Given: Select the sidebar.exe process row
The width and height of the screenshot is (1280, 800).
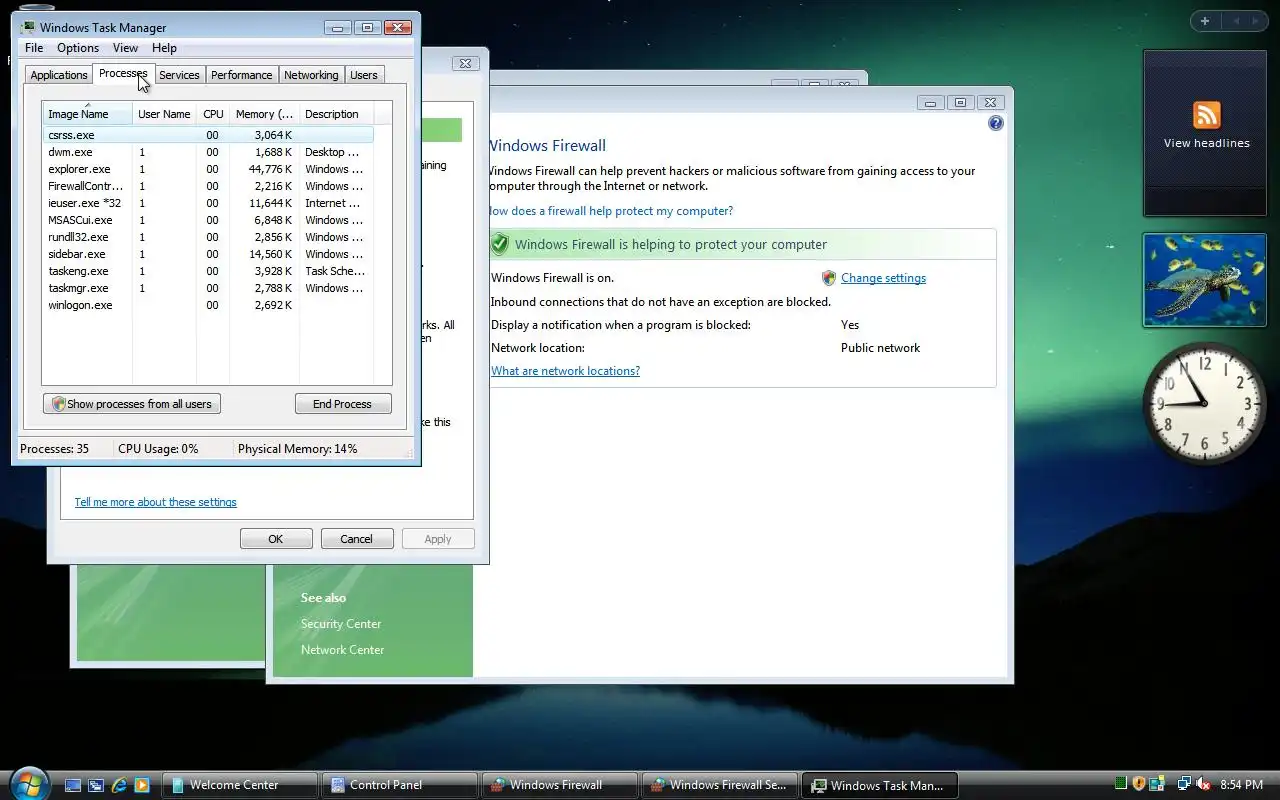Looking at the screenshot, I should [x=208, y=254].
